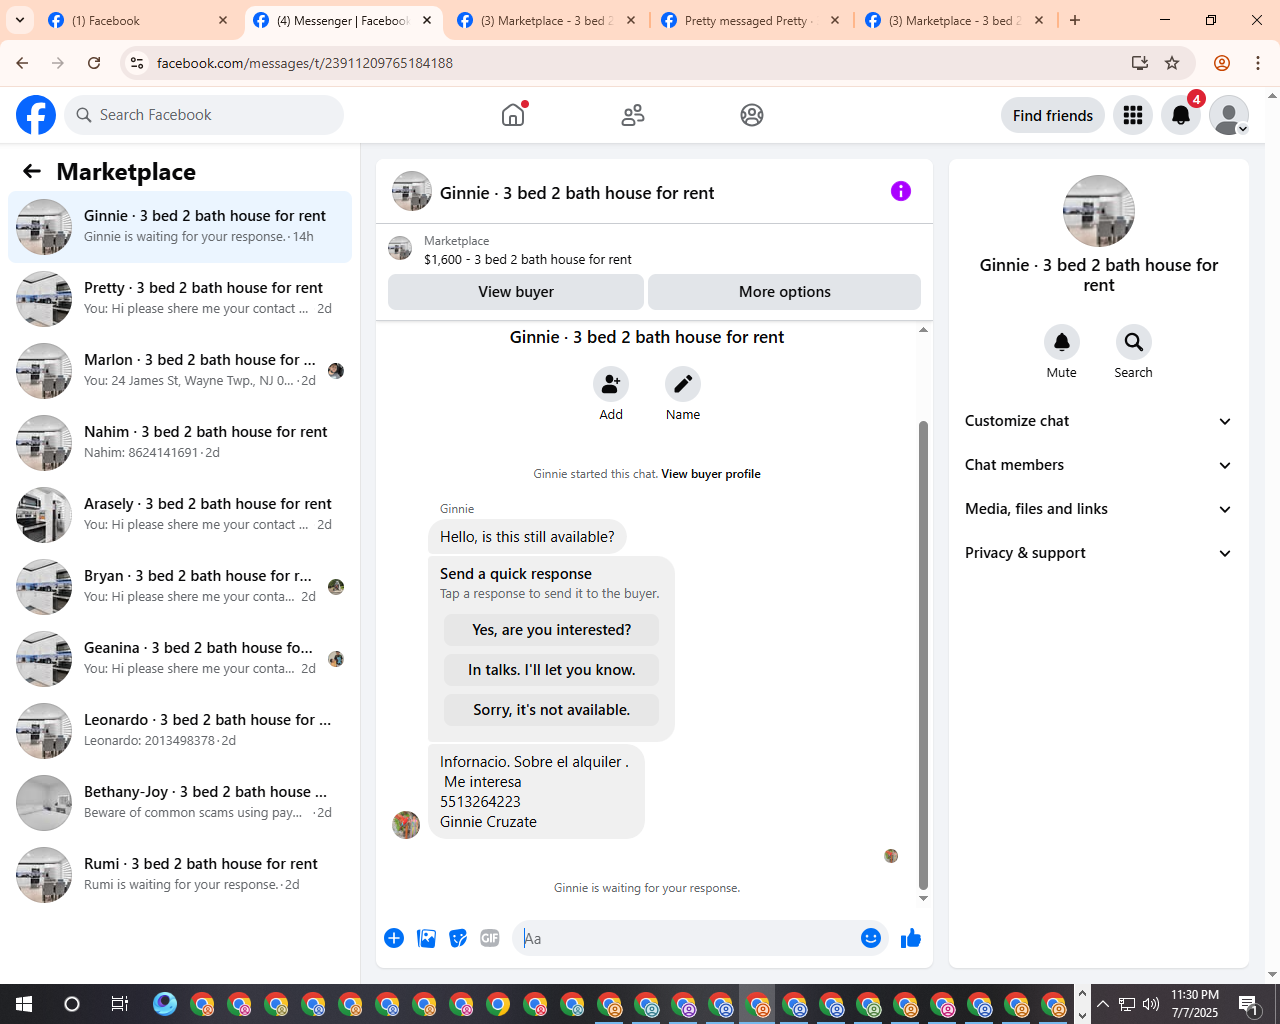Screen dimensions: 1280x1024
Task: Click the browser address bar URL
Action: pyautogui.click(x=305, y=63)
